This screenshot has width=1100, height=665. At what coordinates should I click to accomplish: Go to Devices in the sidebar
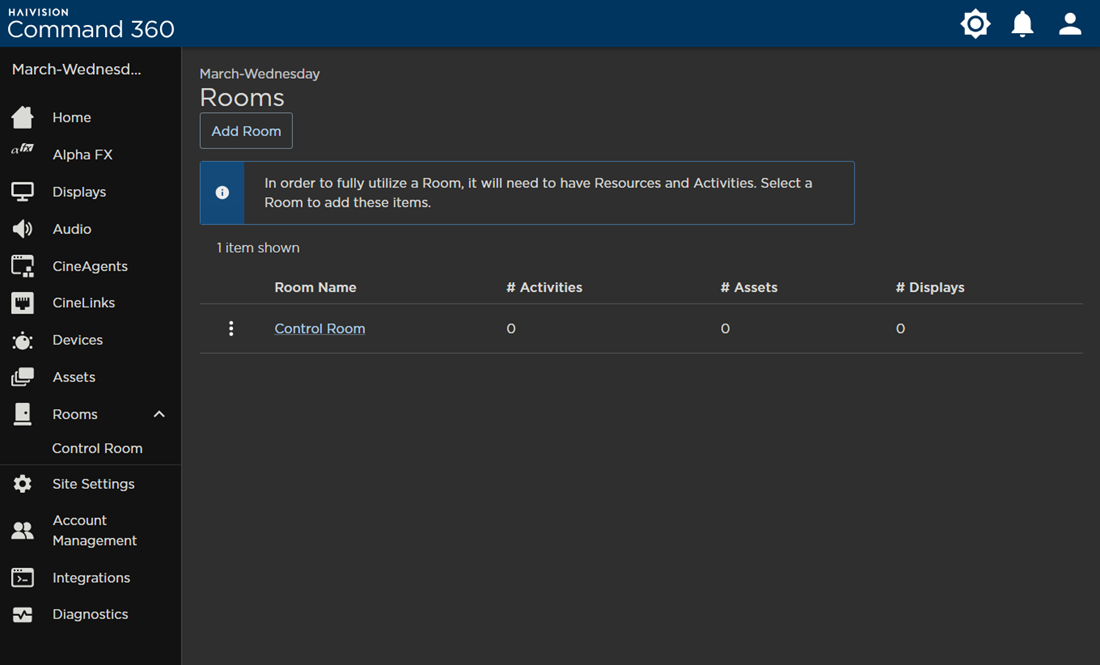77,340
